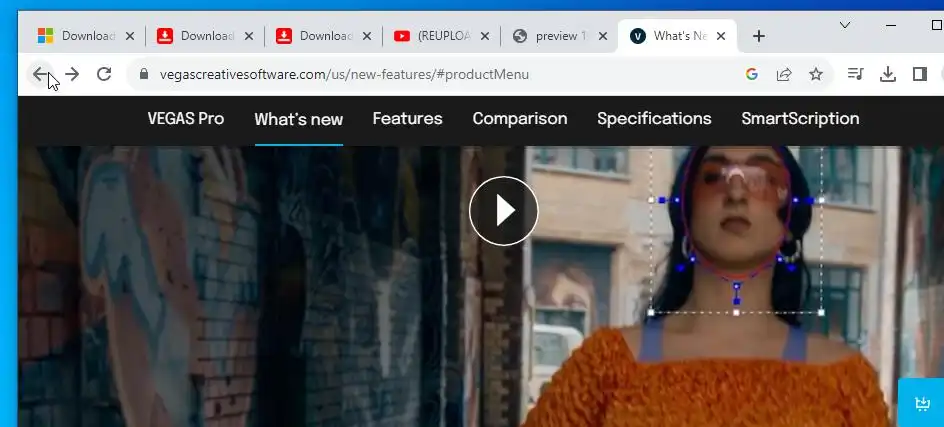Expand the tab search chevron
This screenshot has height=427, width=944.
[x=845, y=25]
